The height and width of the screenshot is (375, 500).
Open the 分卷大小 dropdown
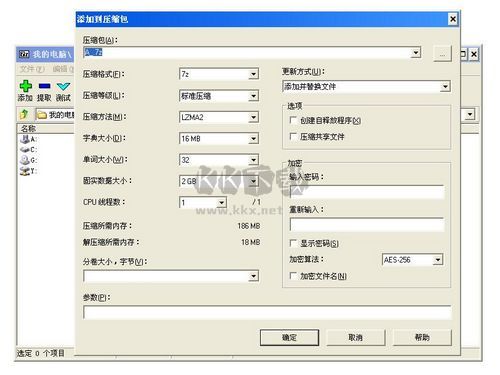click(x=253, y=276)
